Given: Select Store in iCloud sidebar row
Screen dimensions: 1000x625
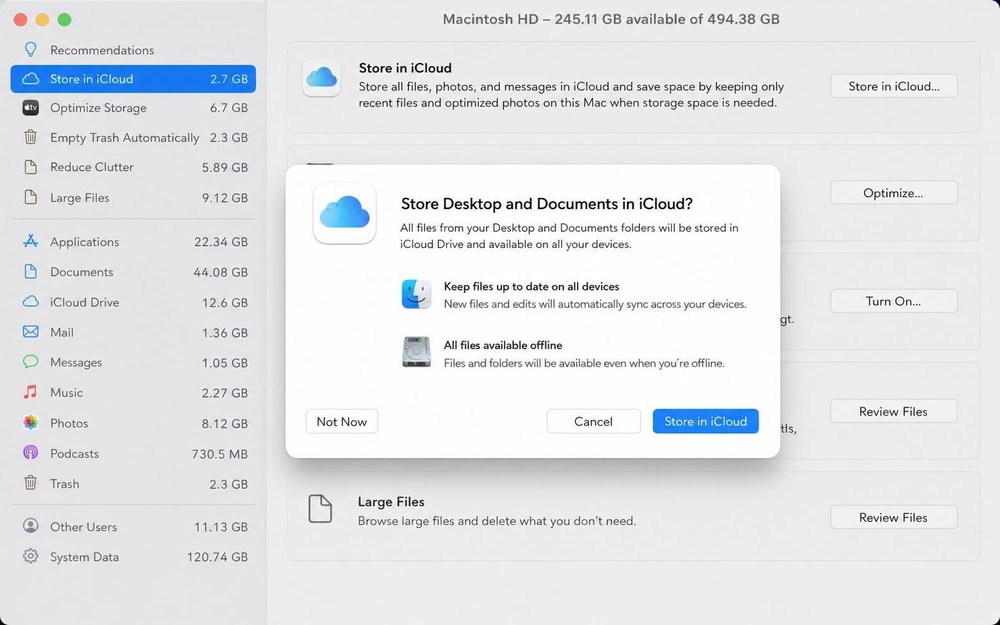Looking at the screenshot, I should tap(133, 79).
